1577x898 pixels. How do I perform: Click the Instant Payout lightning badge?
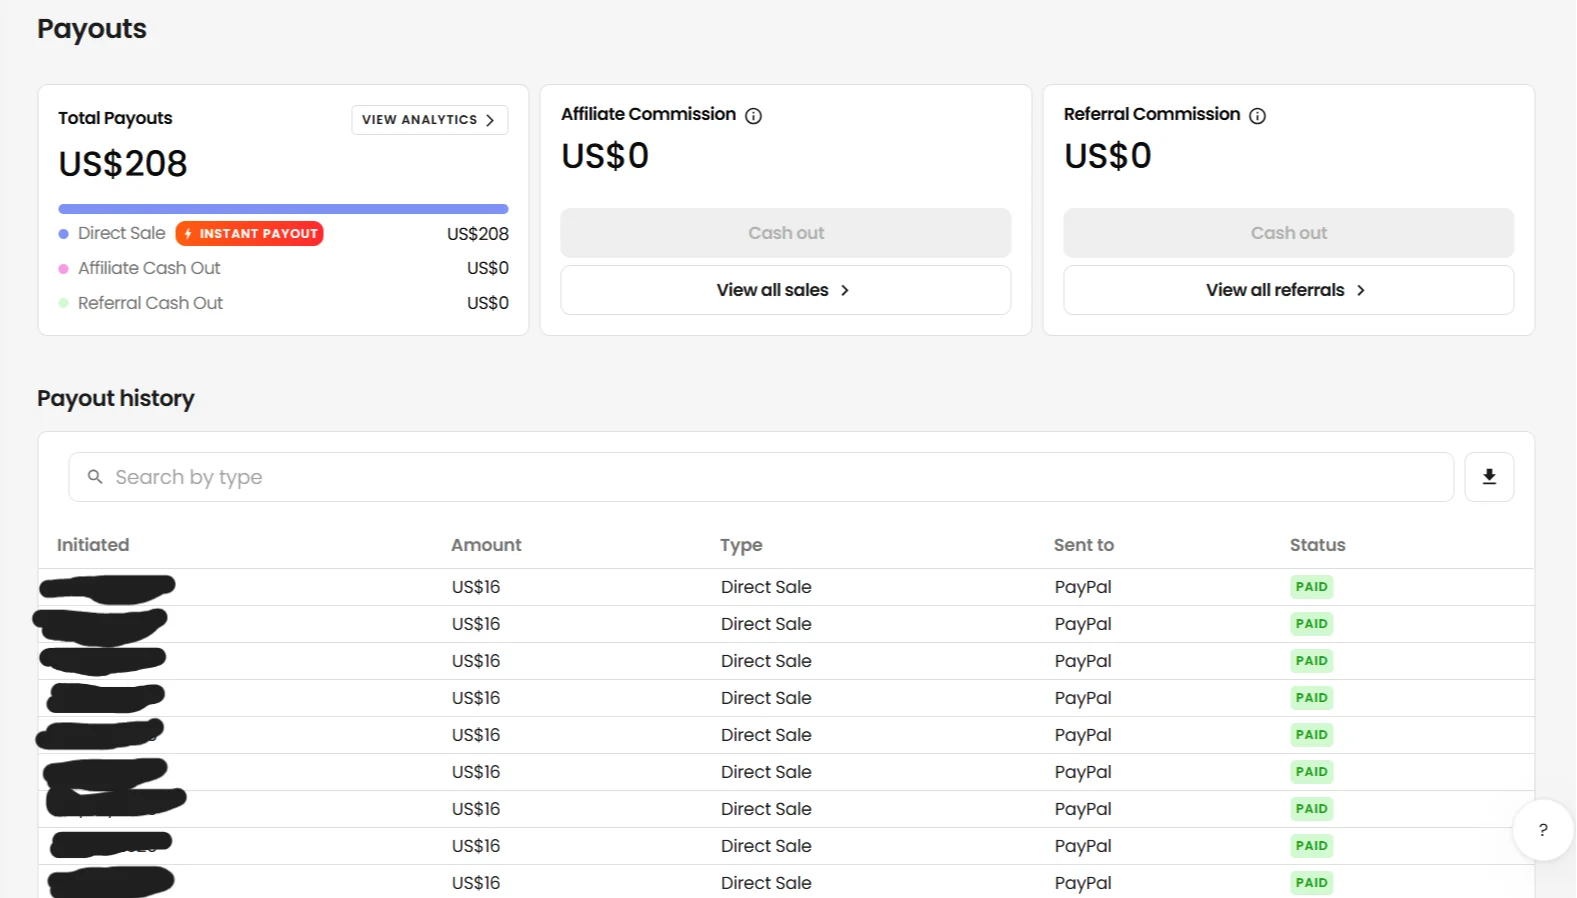pos(249,234)
